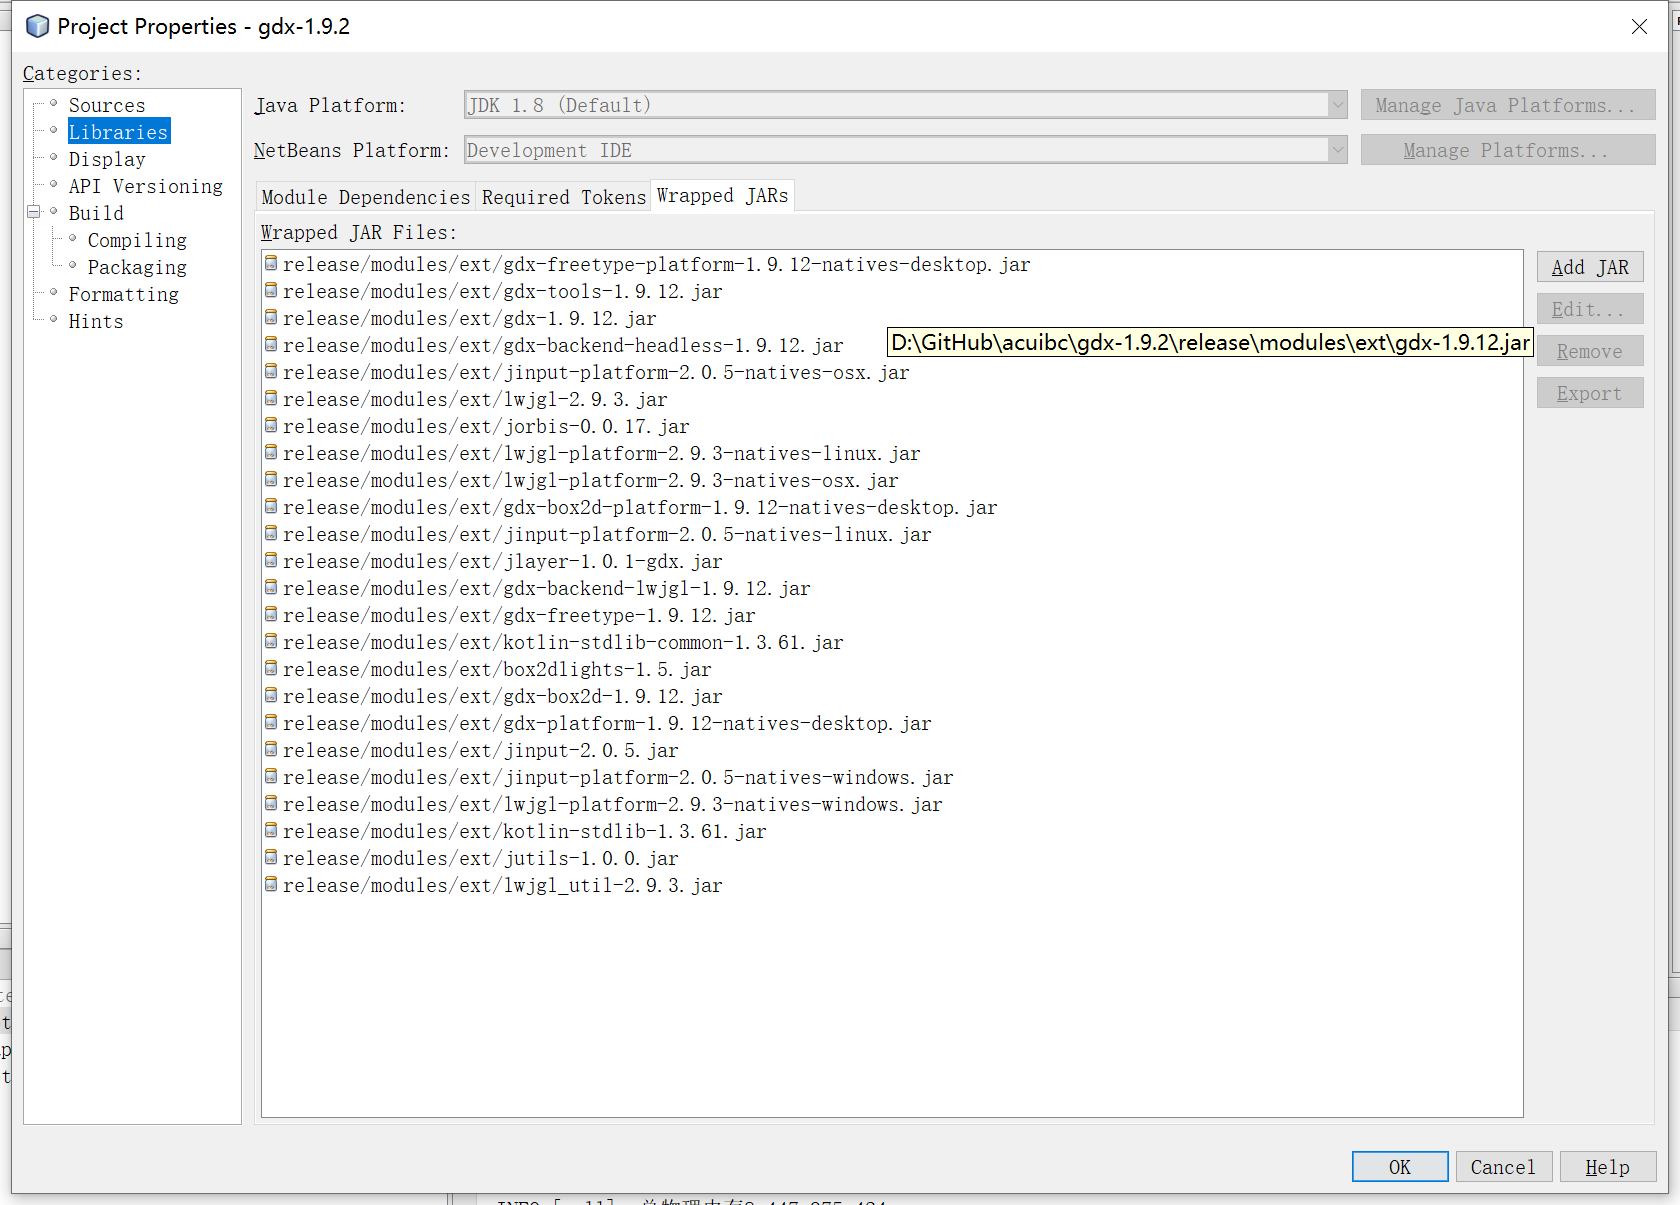The width and height of the screenshot is (1680, 1205).
Task: Click the jar icon beside jinput-platform natives-windows
Action: tap(271, 776)
